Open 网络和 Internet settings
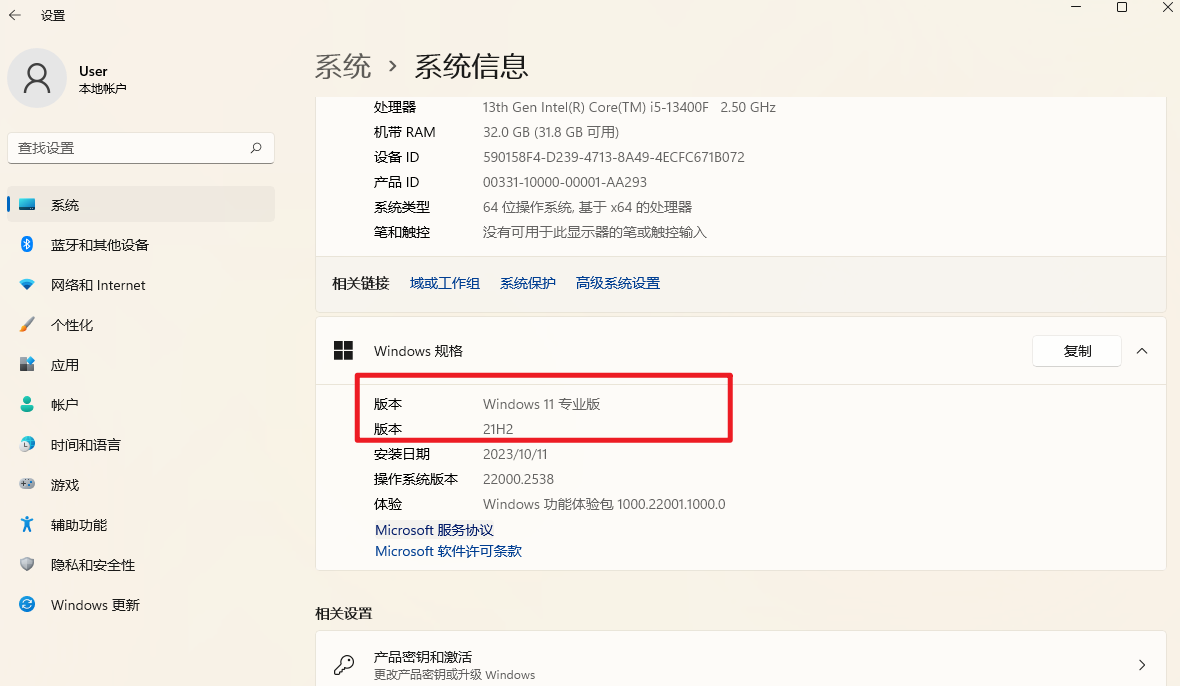This screenshot has height=686, width=1180. [98, 285]
